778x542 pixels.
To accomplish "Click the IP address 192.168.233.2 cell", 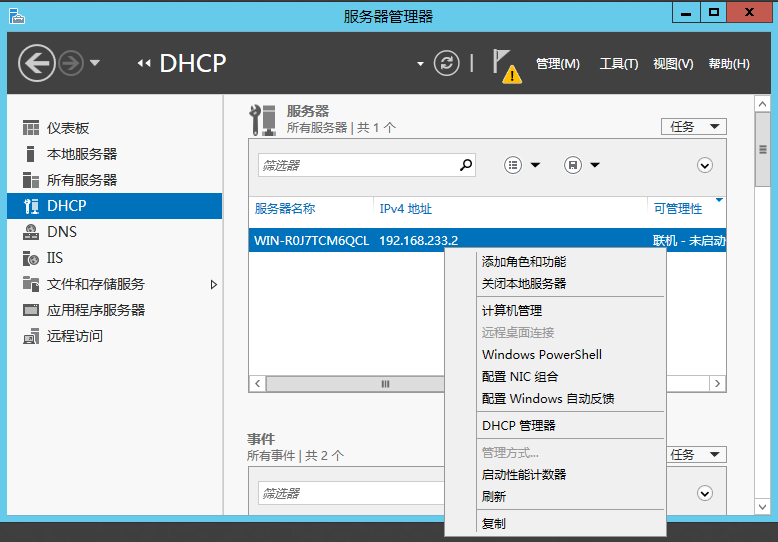I will click(x=419, y=240).
